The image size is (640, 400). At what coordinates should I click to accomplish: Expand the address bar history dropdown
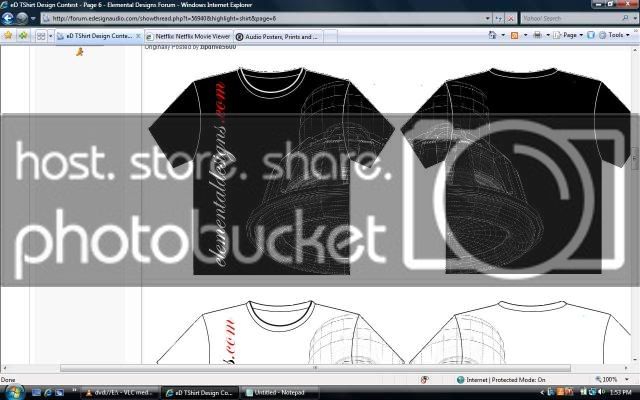(487, 18)
